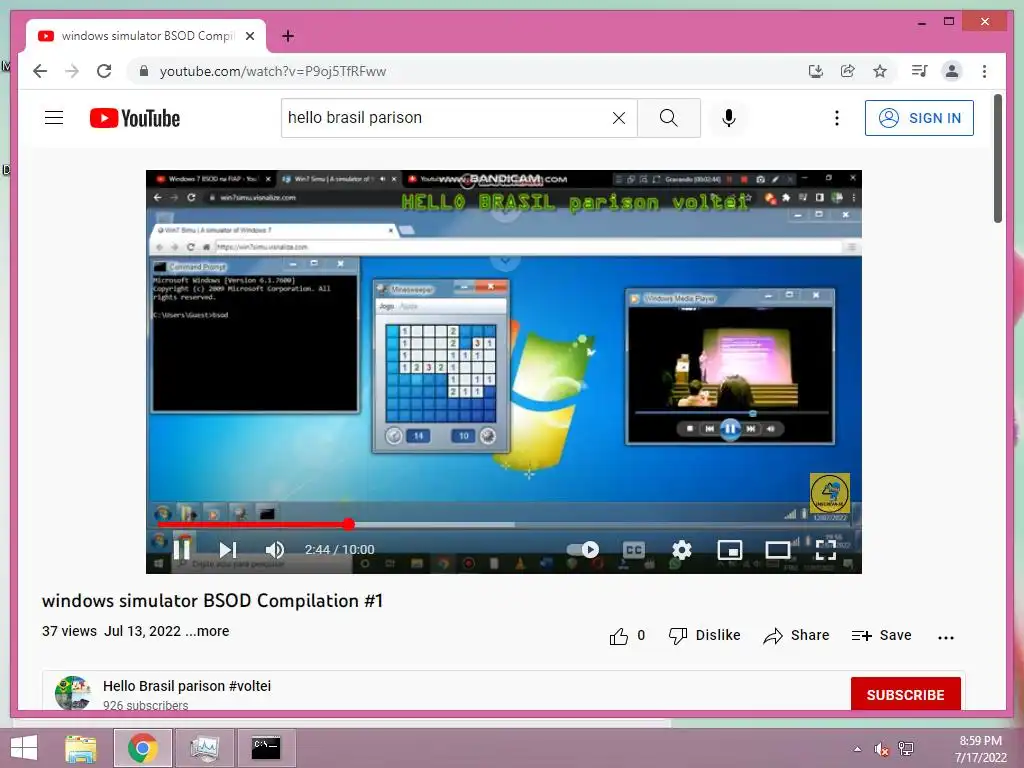This screenshot has height=768, width=1024.
Task: Save the video to a playlist
Action: (x=882, y=635)
